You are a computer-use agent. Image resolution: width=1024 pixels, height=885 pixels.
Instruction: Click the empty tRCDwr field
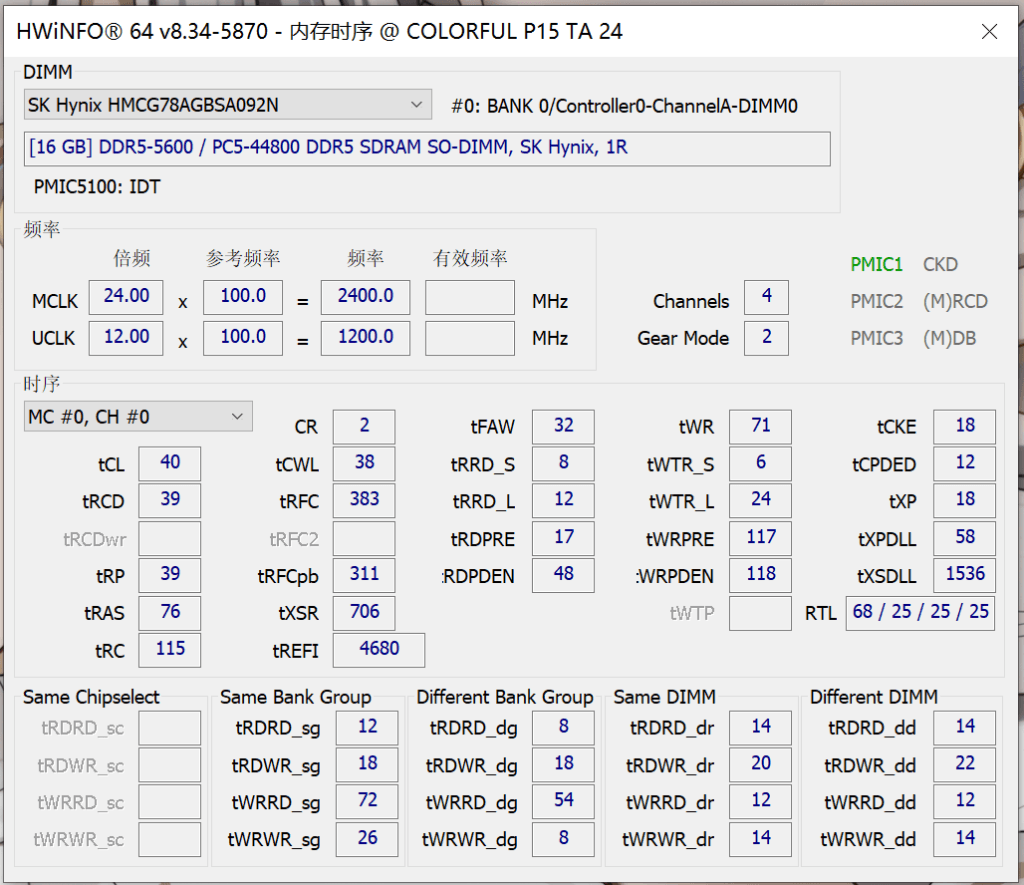[170, 538]
